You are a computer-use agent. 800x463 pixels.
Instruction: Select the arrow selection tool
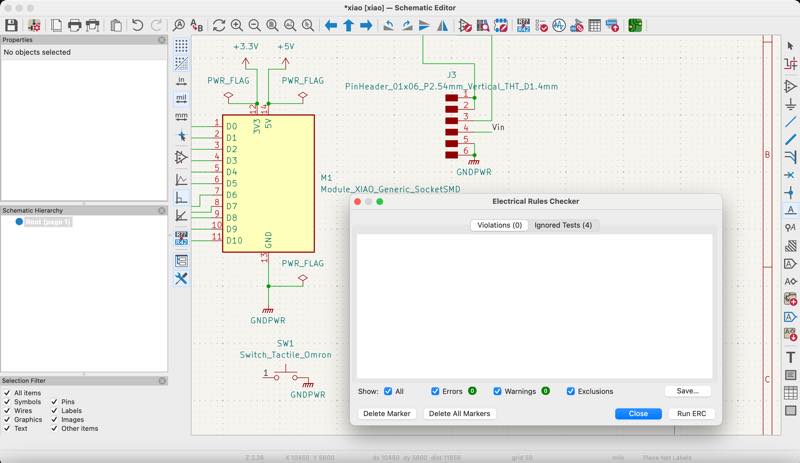point(790,45)
